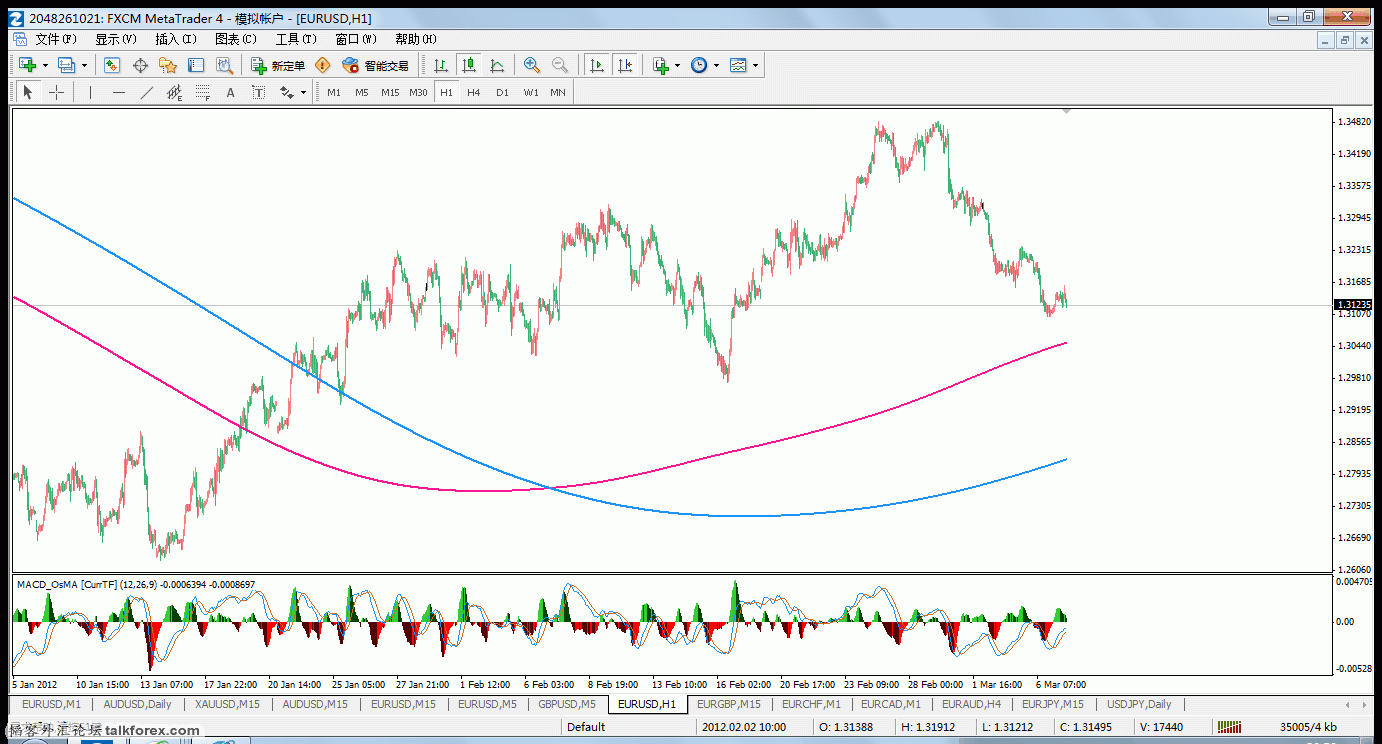
Task: Switch chart to Line Chart display
Action: (x=497, y=65)
